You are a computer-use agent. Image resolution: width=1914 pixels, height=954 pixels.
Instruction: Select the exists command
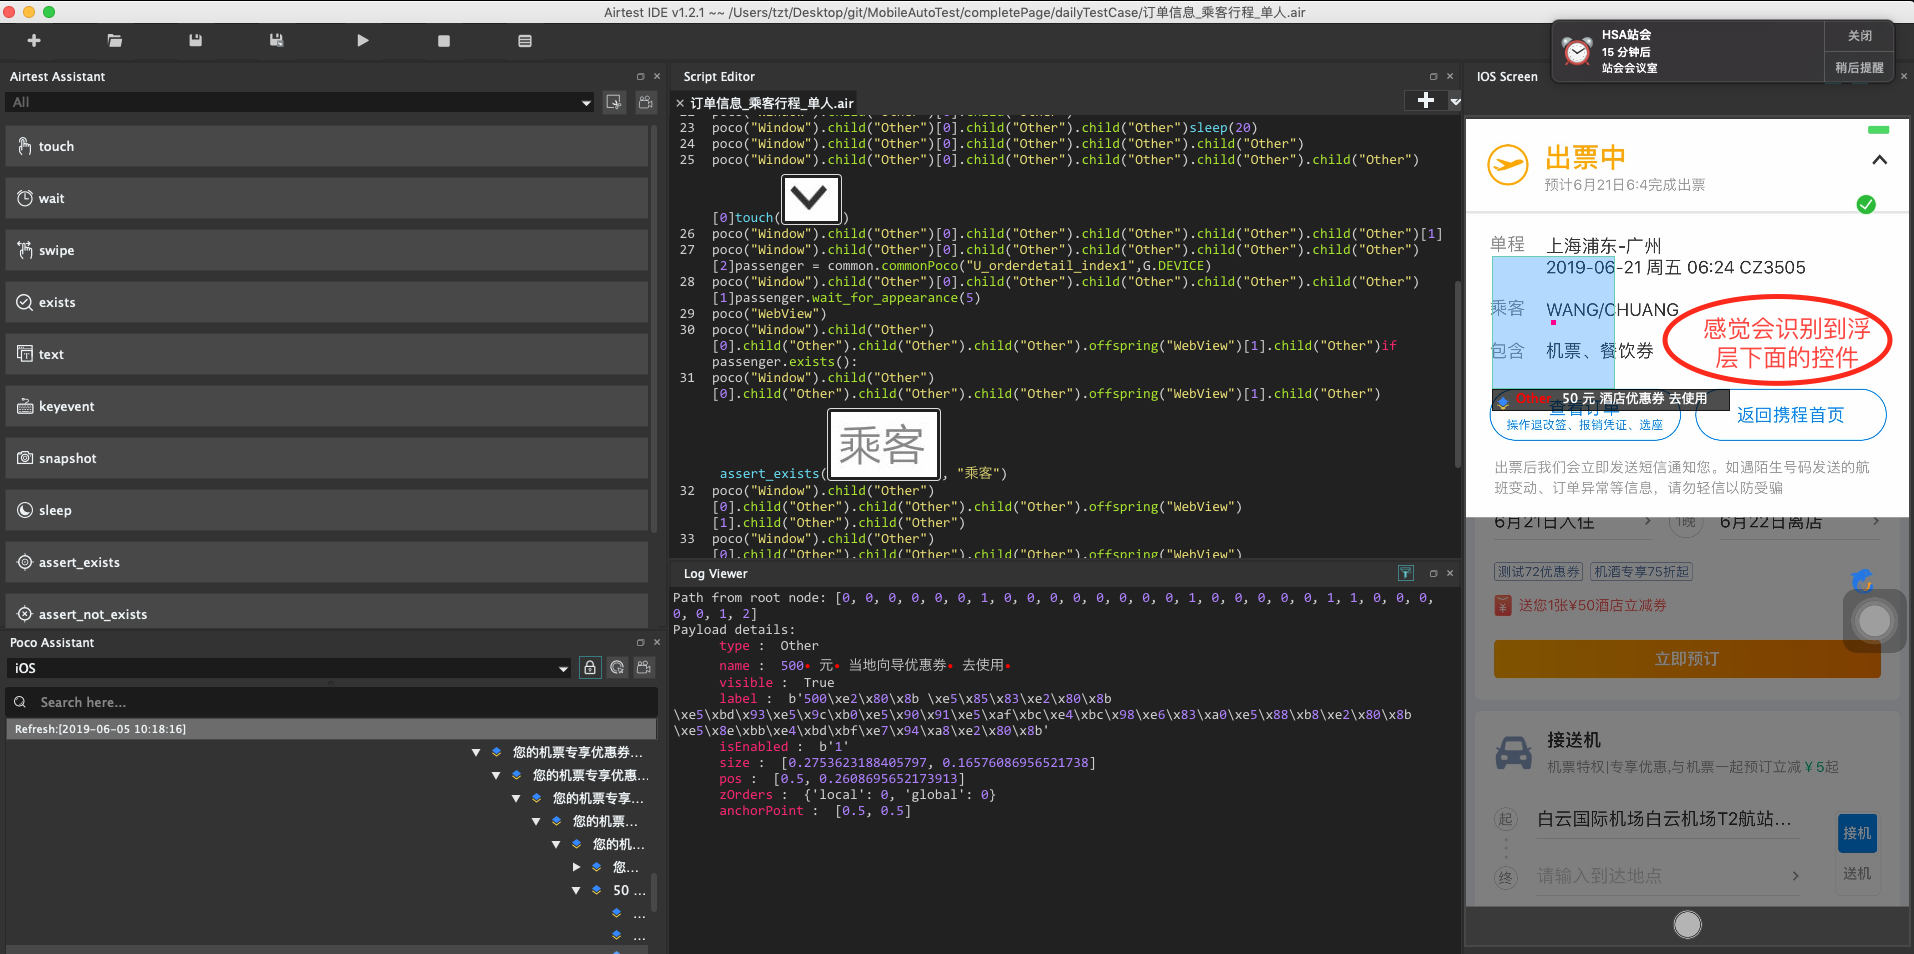[x=327, y=302]
